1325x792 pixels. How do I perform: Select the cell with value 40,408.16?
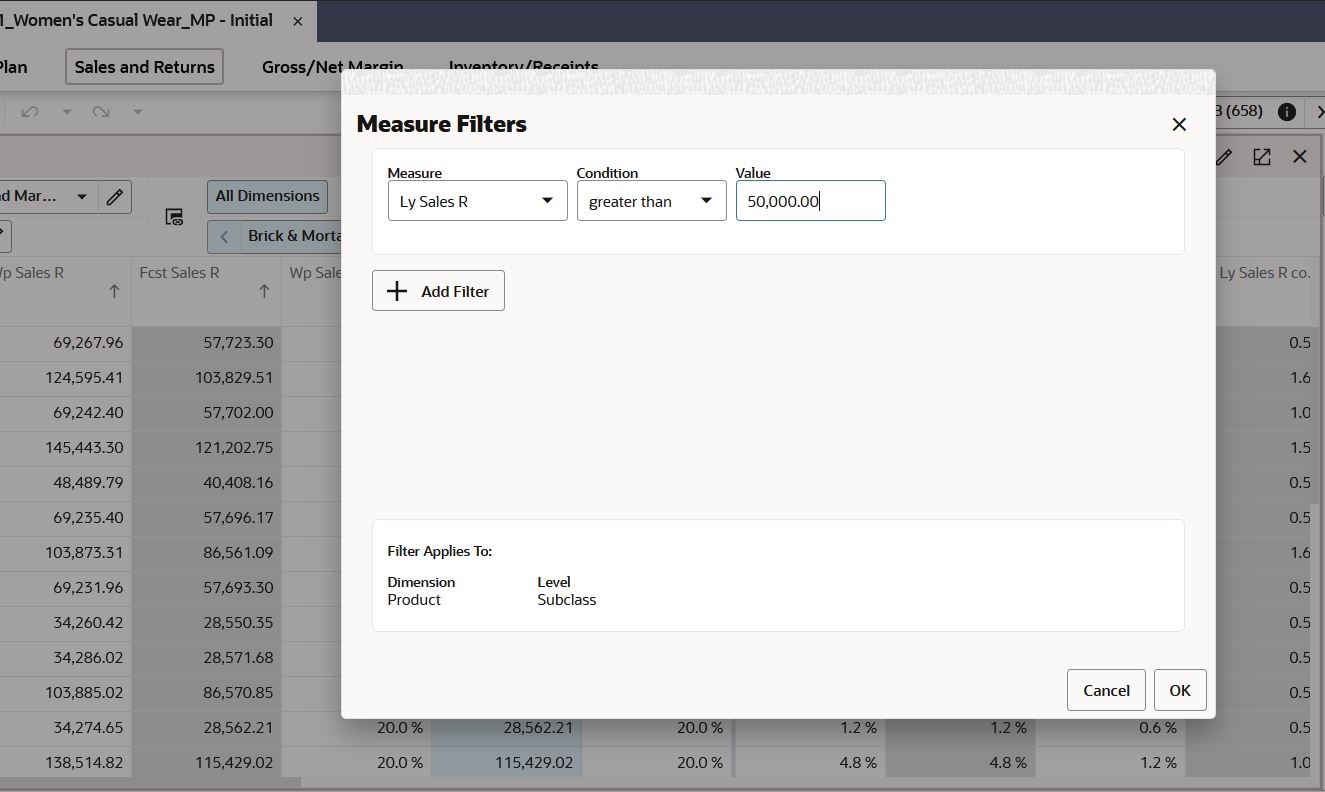[207, 483]
